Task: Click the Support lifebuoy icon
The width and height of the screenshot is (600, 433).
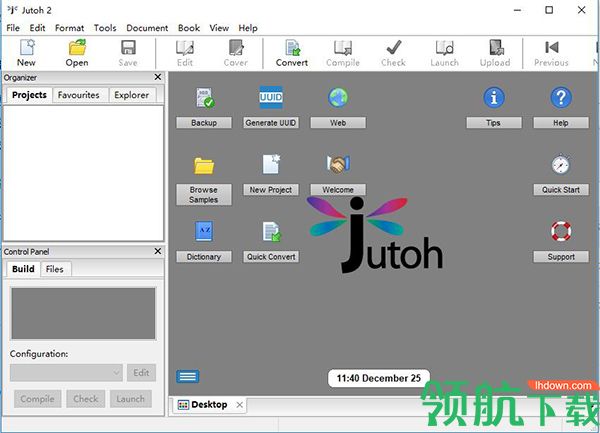Action: coord(561,231)
